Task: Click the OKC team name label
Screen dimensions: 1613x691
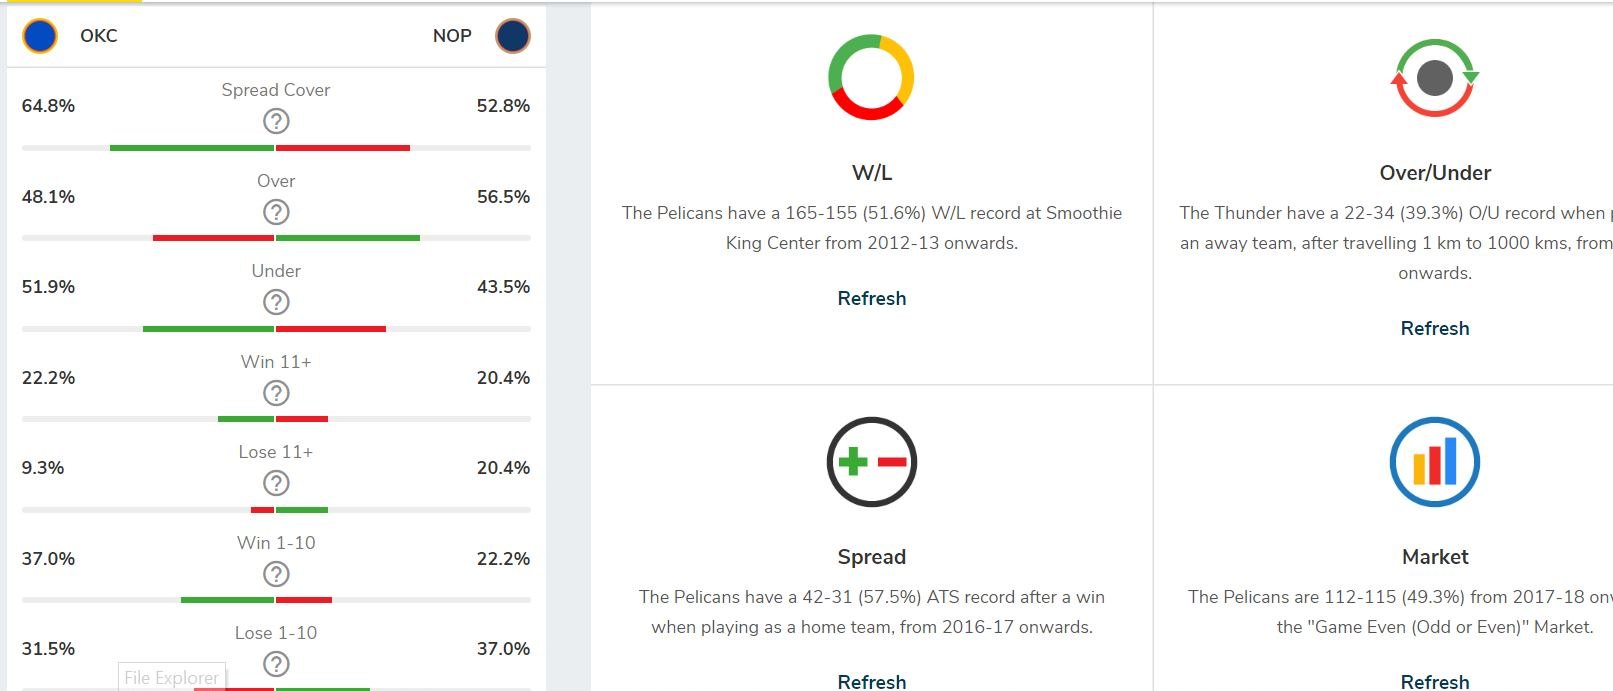Action: (x=99, y=36)
